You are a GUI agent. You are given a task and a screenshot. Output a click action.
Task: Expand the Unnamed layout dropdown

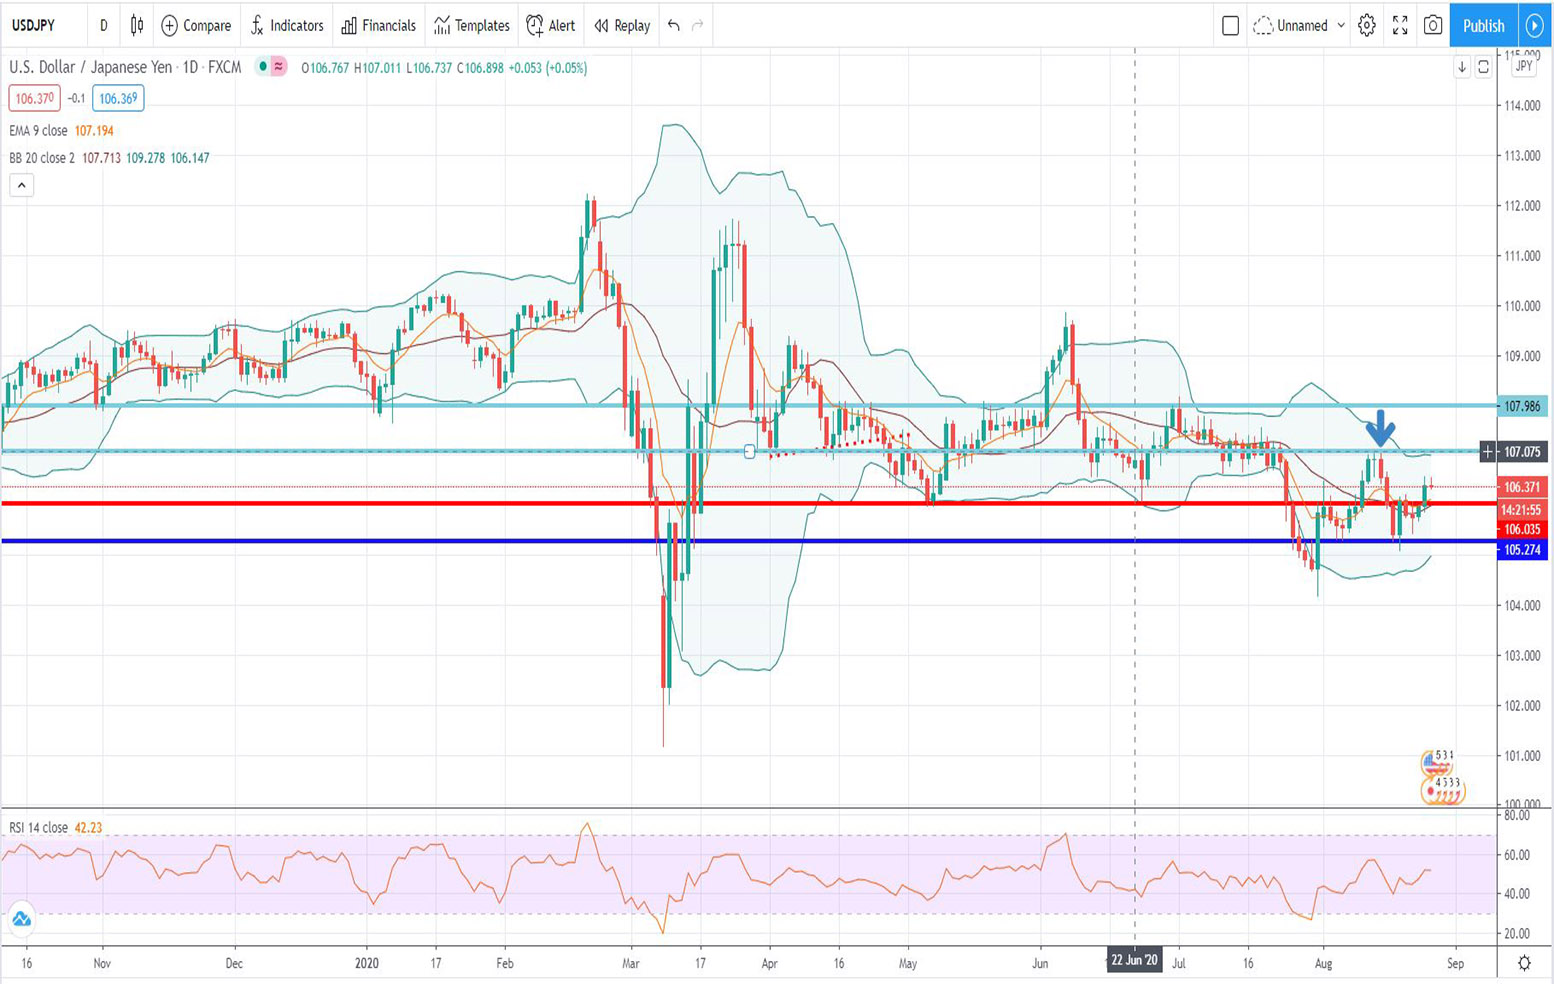coord(1300,26)
